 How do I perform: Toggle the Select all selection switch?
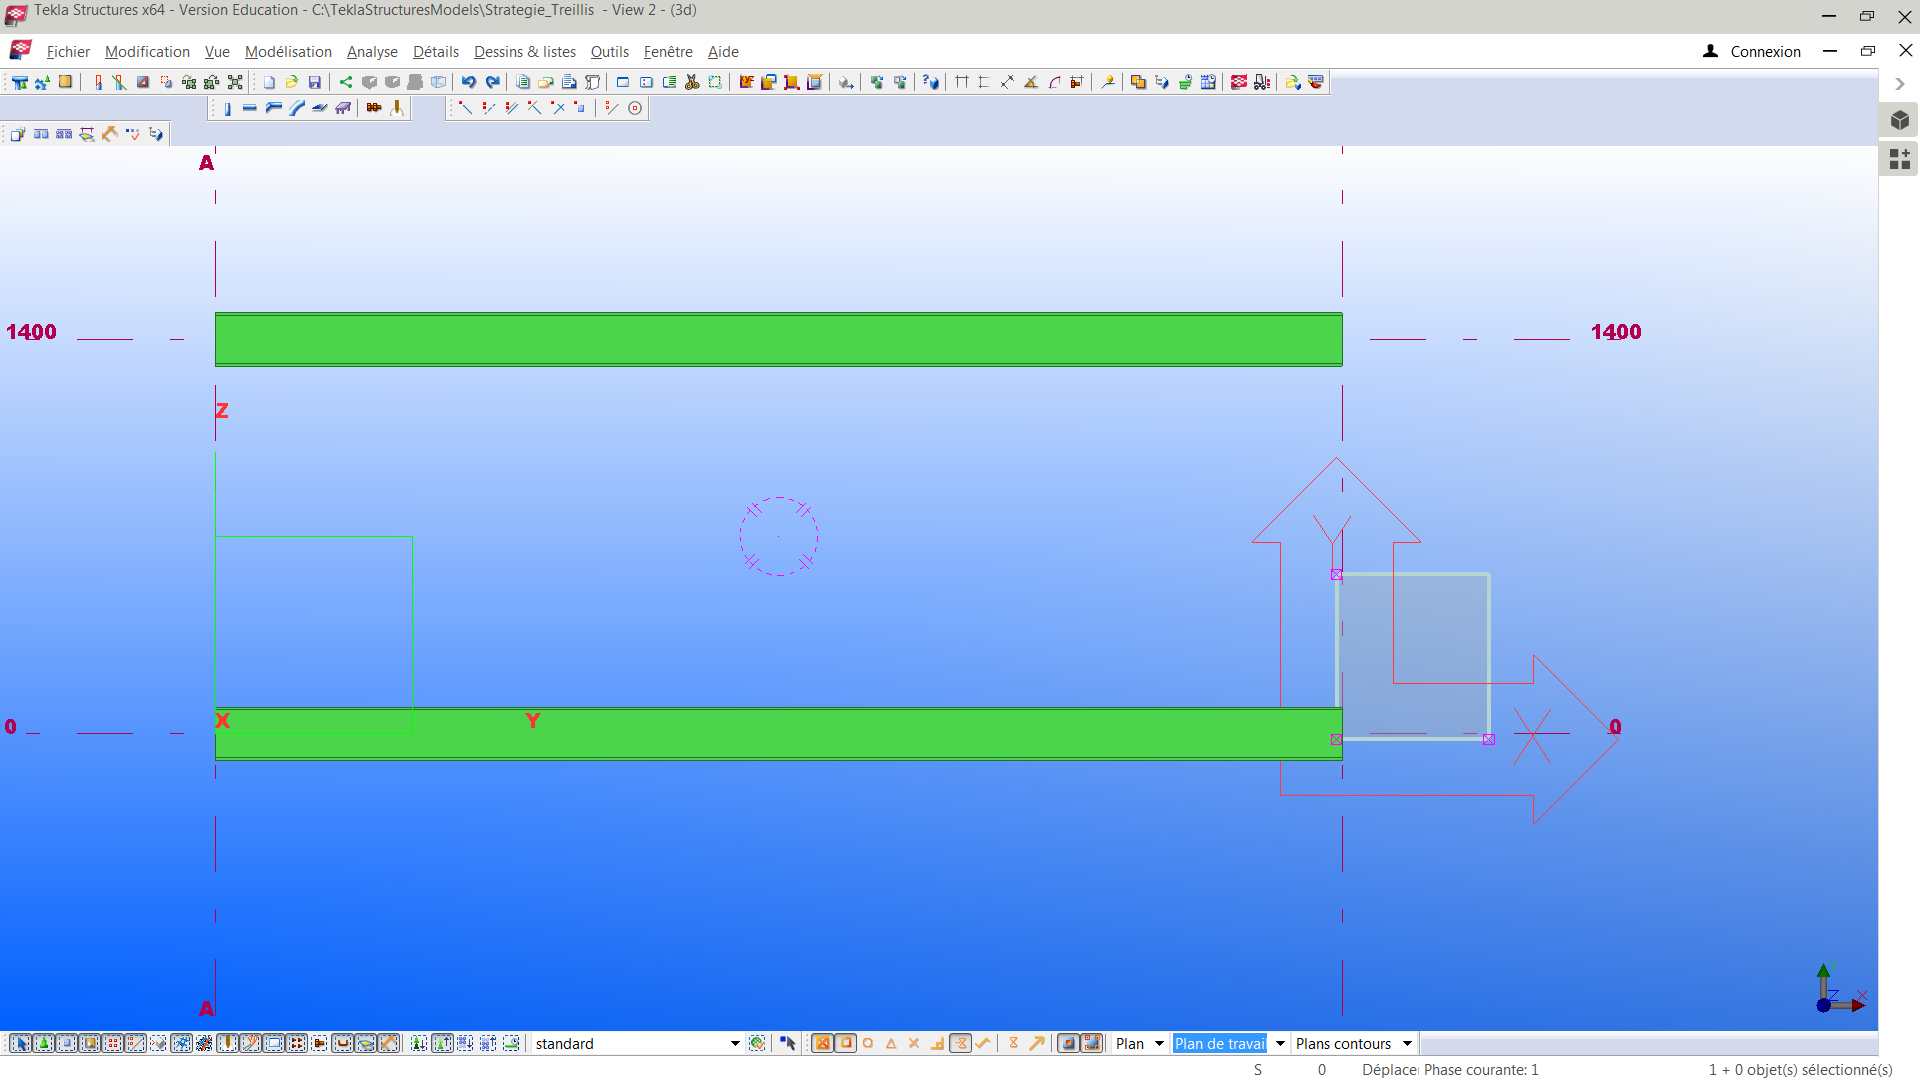tap(21, 1043)
